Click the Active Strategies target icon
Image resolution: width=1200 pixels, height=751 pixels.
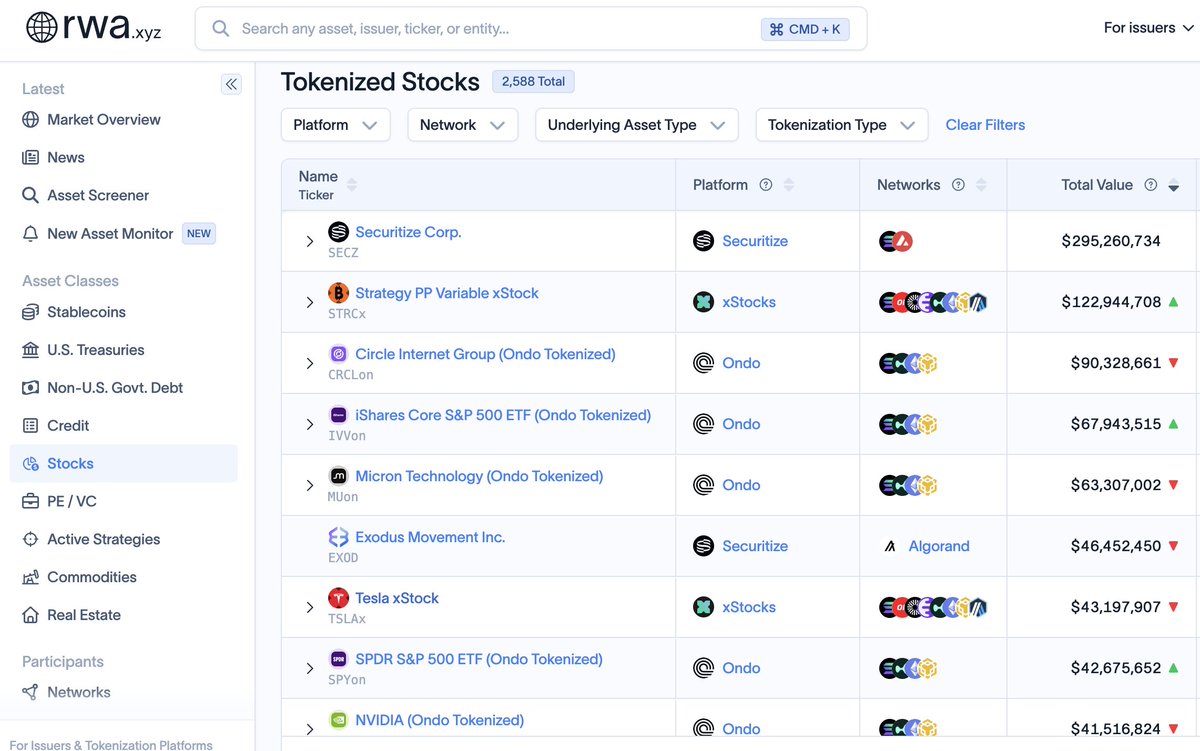pyautogui.click(x=30, y=540)
